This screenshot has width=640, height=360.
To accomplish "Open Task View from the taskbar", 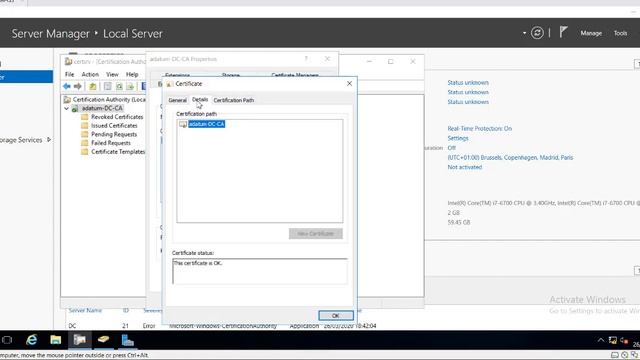I will click(7, 340).
